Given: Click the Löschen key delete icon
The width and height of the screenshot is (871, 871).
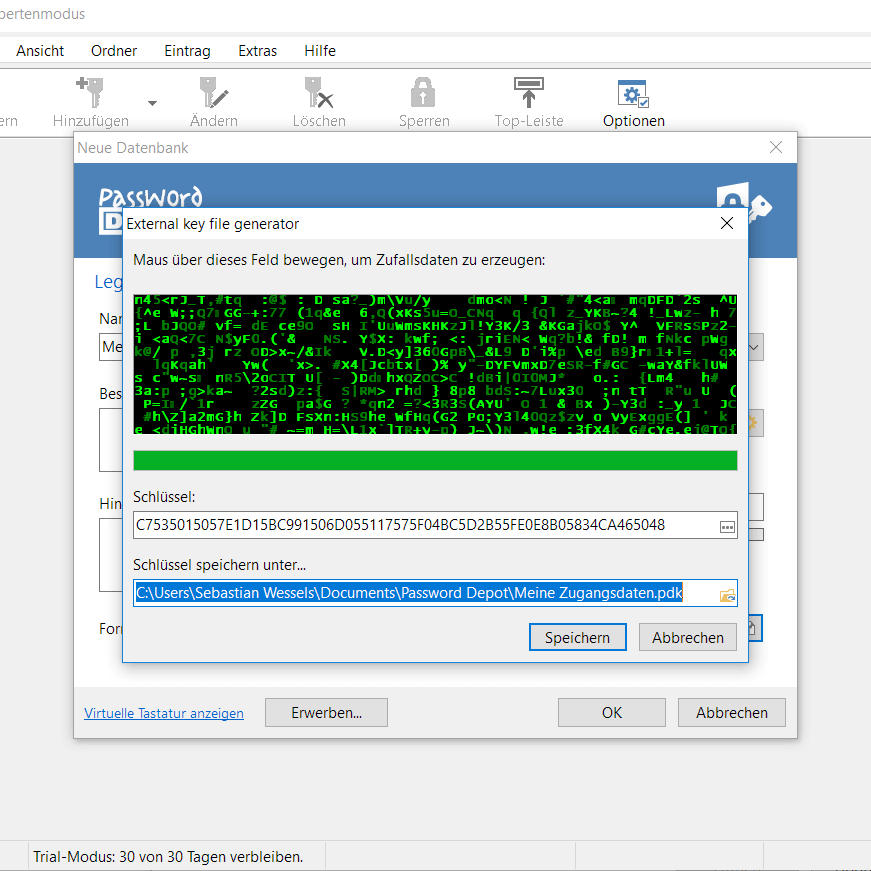Looking at the screenshot, I should click(x=319, y=92).
